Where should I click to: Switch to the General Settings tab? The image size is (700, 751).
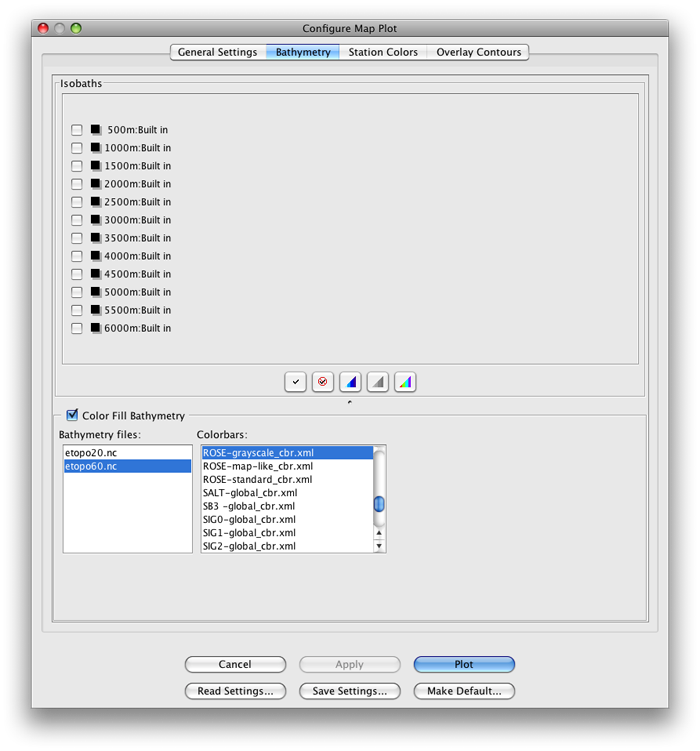point(218,52)
